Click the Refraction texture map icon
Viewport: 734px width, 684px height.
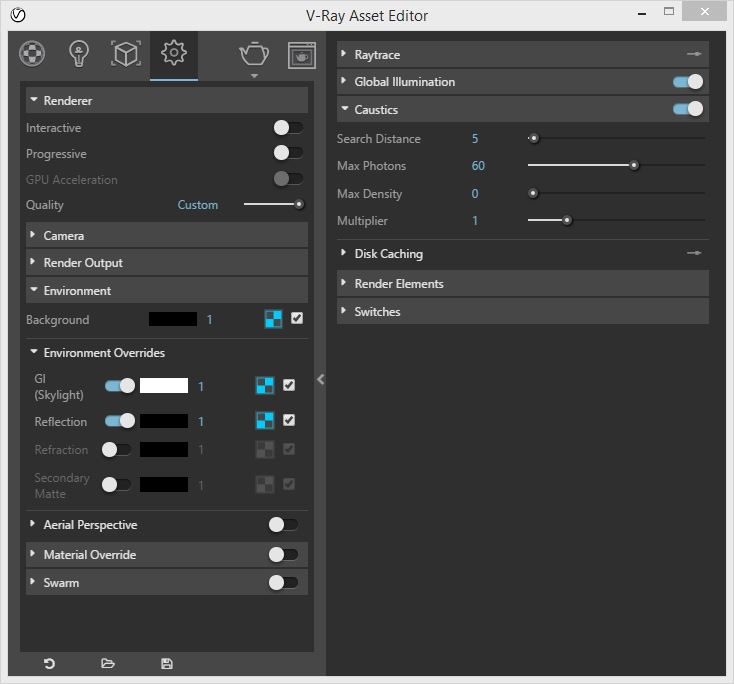point(265,449)
